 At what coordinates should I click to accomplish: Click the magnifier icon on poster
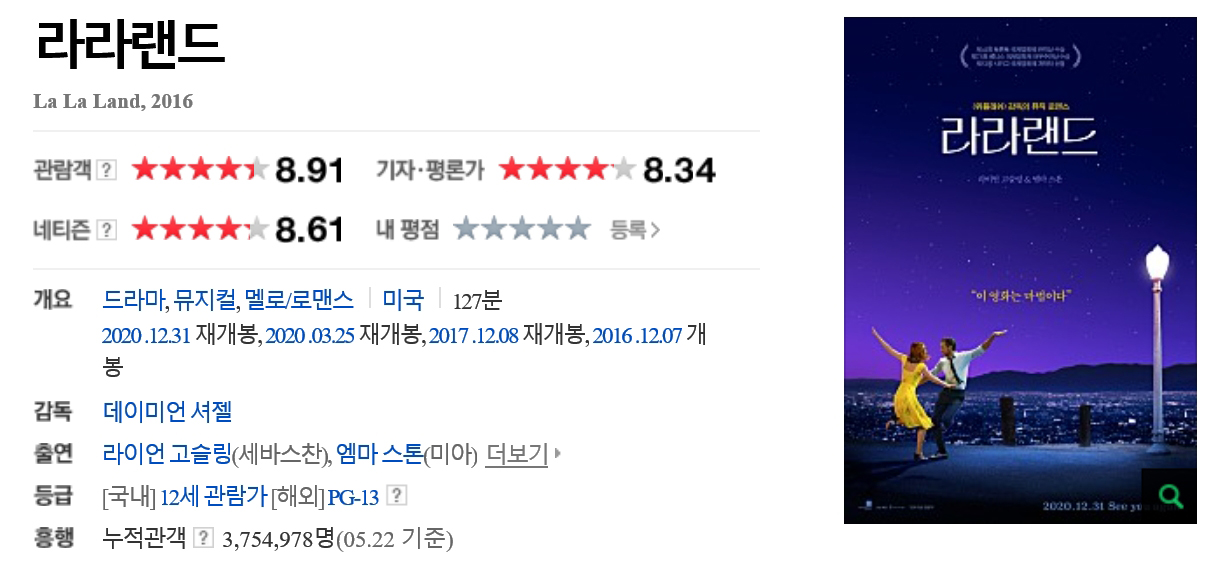(1169, 495)
